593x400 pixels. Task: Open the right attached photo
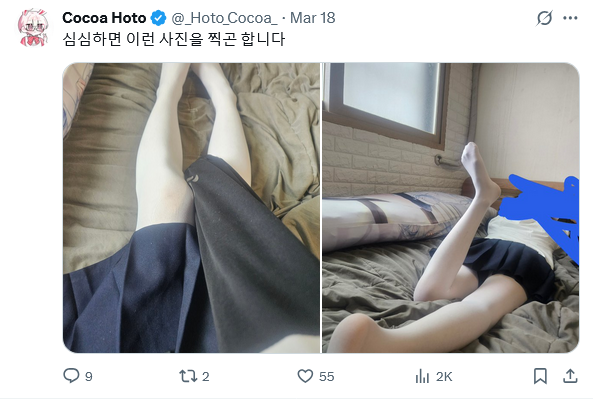[450, 208]
